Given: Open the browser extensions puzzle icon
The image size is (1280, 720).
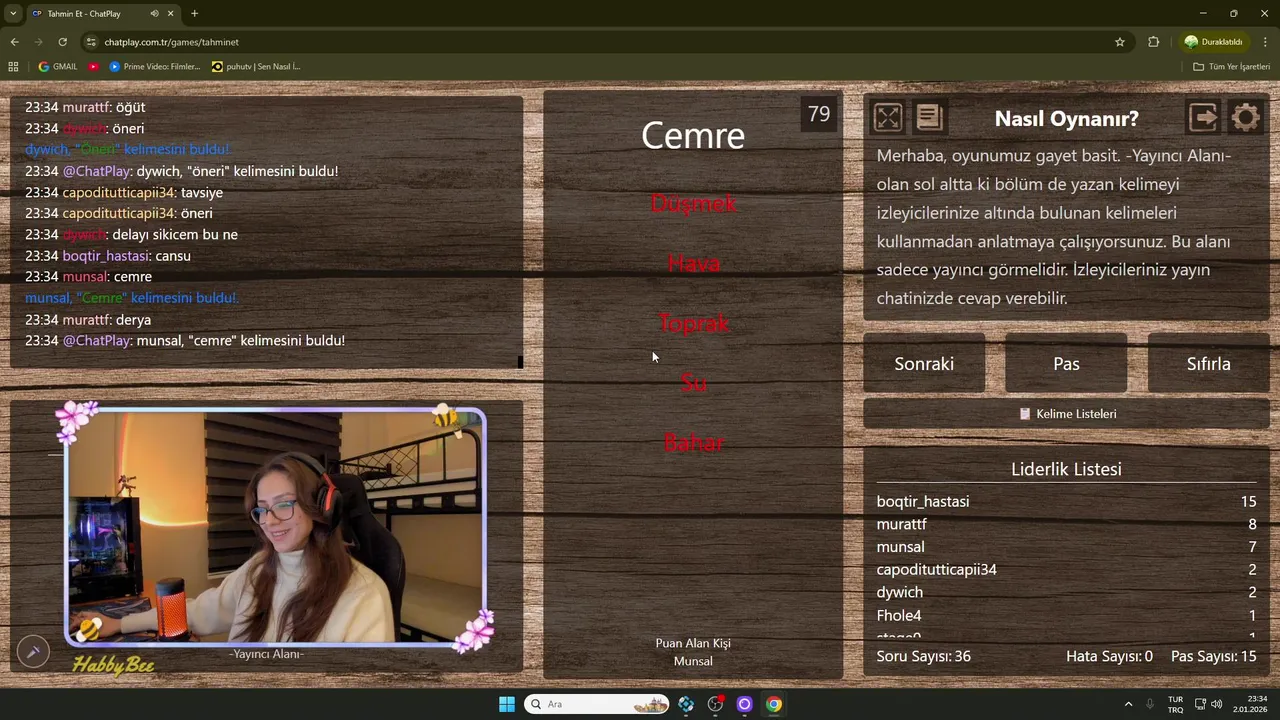Looking at the screenshot, I should [x=1153, y=42].
